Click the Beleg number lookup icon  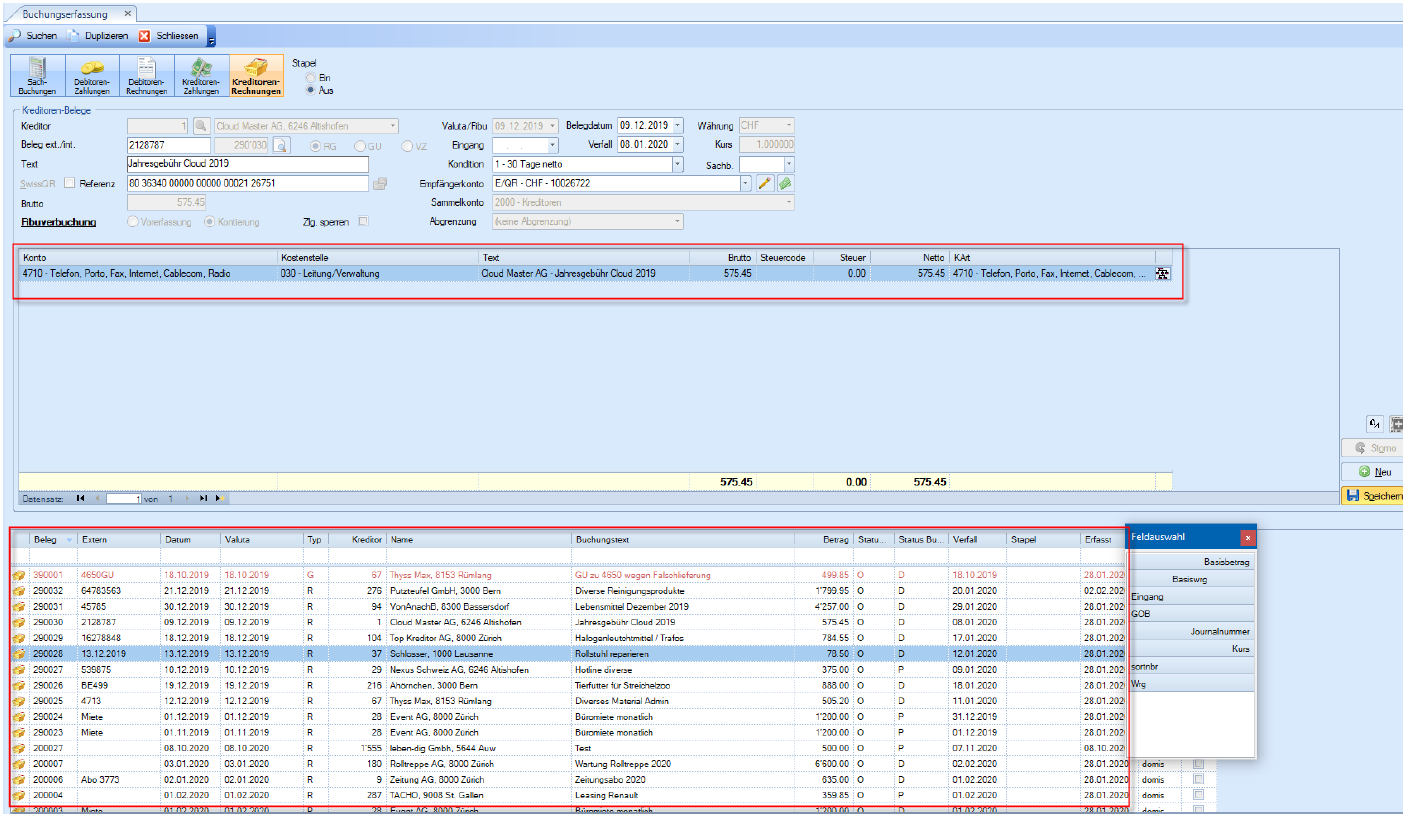pos(281,145)
